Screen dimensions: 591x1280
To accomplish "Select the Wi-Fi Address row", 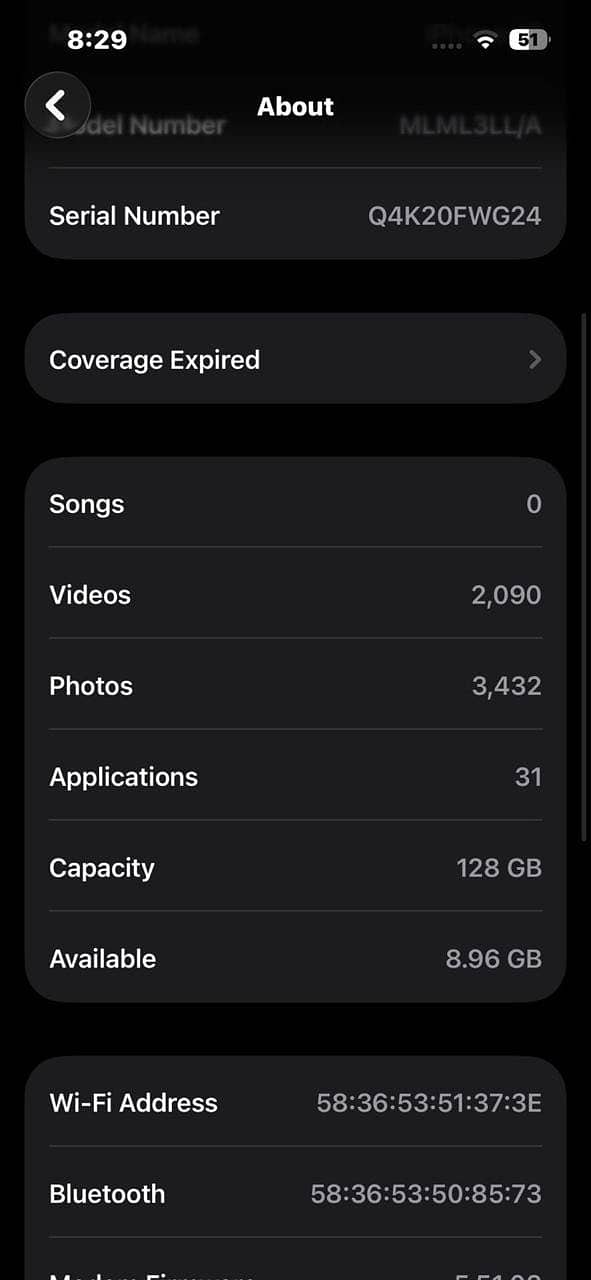I will 295,1102.
